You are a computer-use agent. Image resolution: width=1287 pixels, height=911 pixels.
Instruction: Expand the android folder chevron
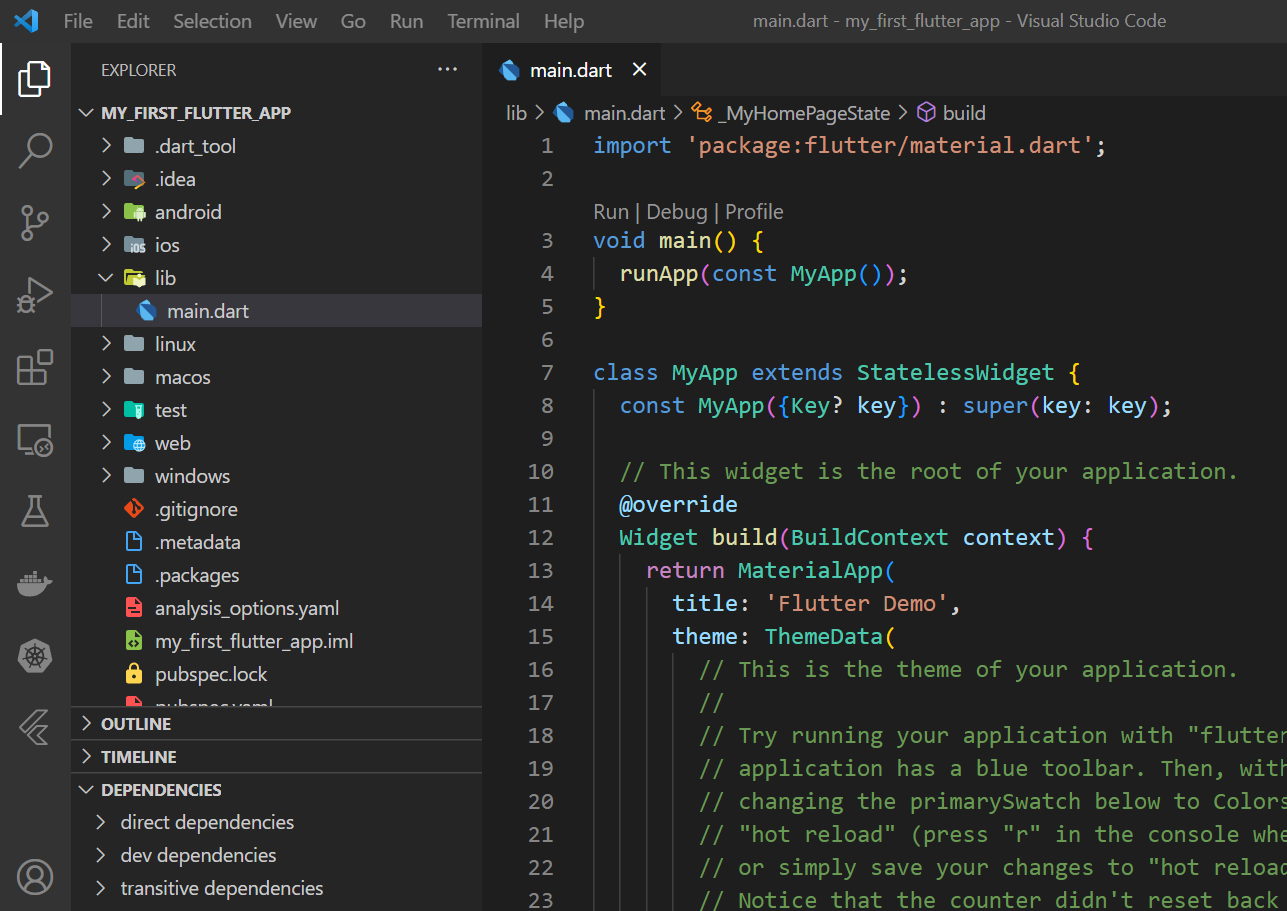[106, 212]
